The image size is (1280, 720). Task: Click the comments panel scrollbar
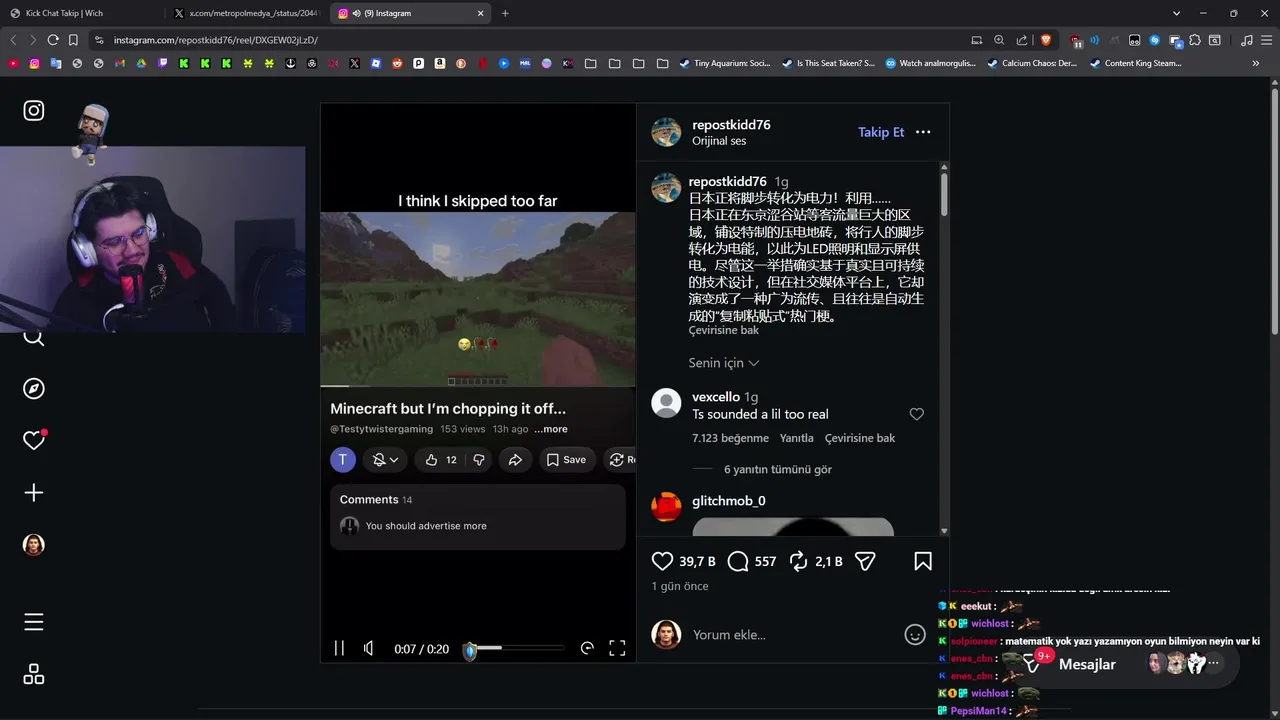point(944,195)
